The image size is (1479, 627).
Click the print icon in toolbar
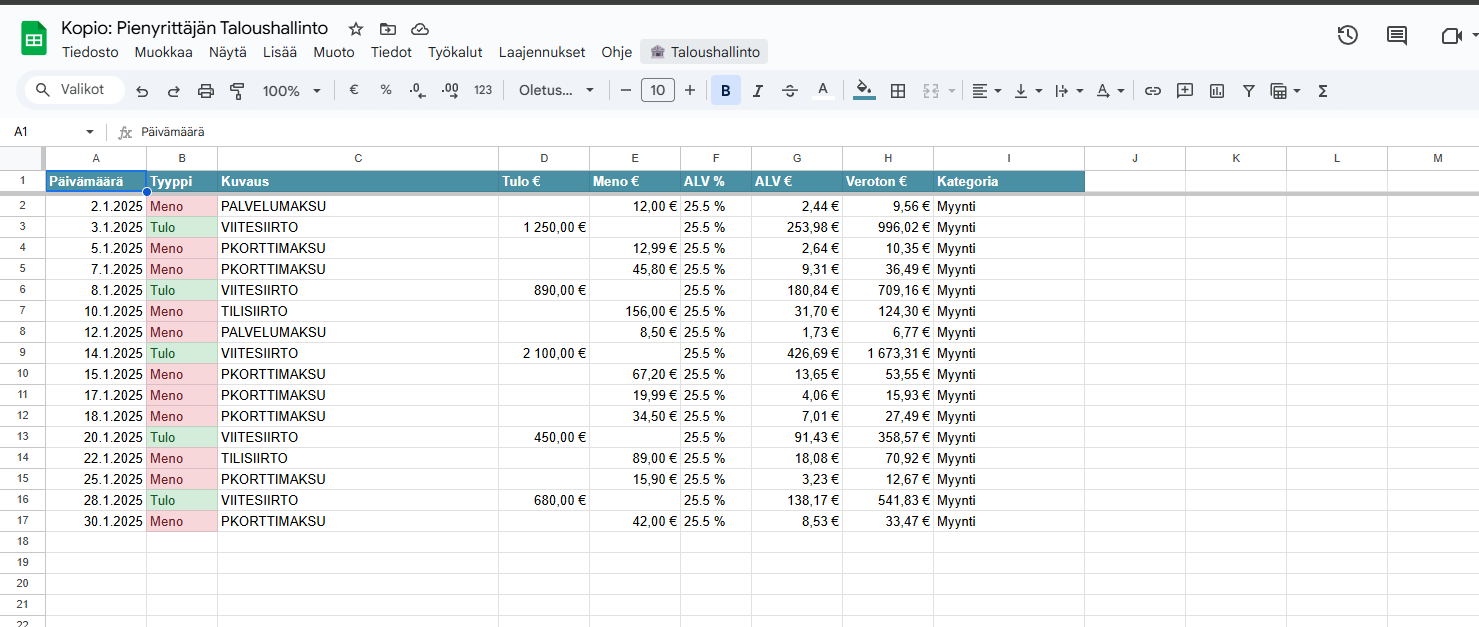[x=206, y=91]
